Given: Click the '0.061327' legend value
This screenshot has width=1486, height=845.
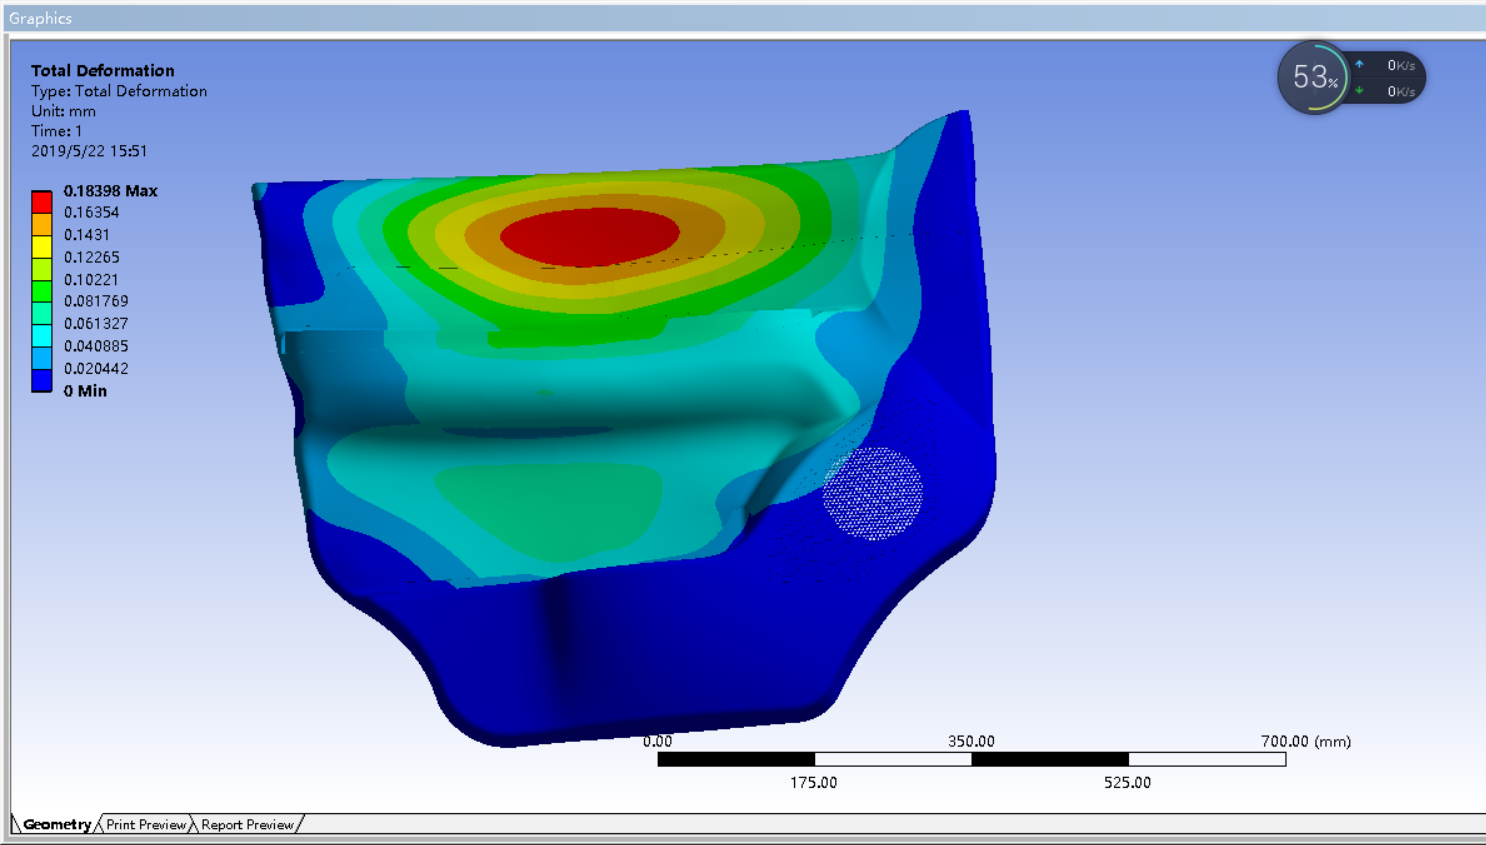Looking at the screenshot, I should click(x=96, y=324).
